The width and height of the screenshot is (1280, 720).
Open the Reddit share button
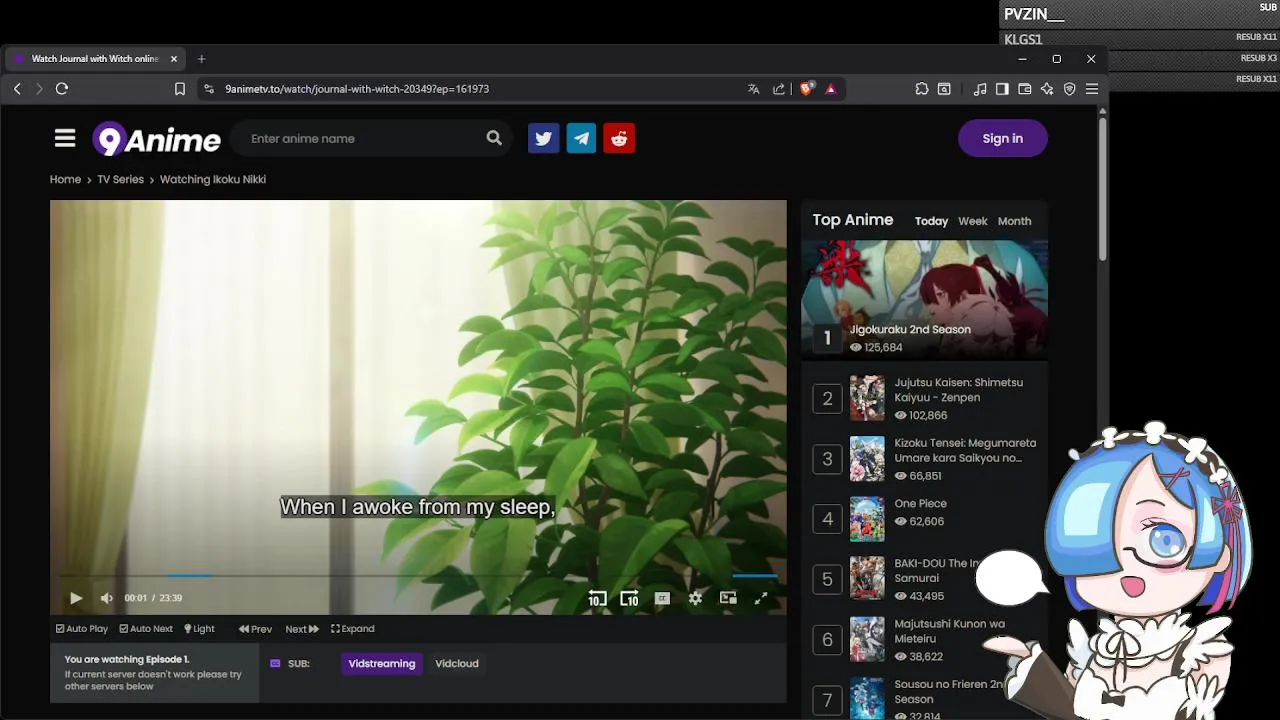pos(619,138)
